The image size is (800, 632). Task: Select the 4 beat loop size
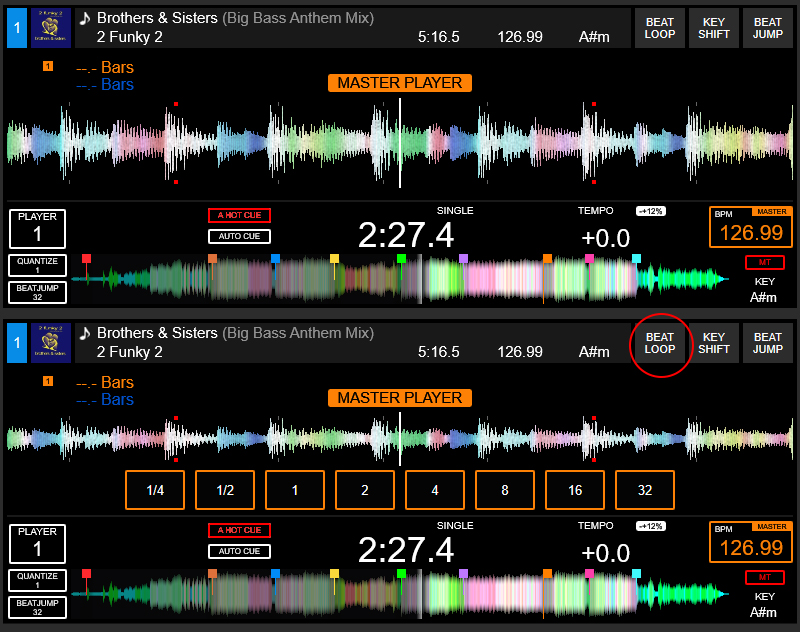(x=435, y=490)
